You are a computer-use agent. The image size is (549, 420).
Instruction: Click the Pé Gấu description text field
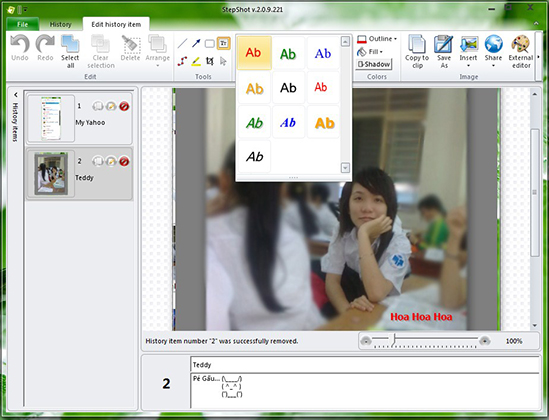[x=365, y=391]
